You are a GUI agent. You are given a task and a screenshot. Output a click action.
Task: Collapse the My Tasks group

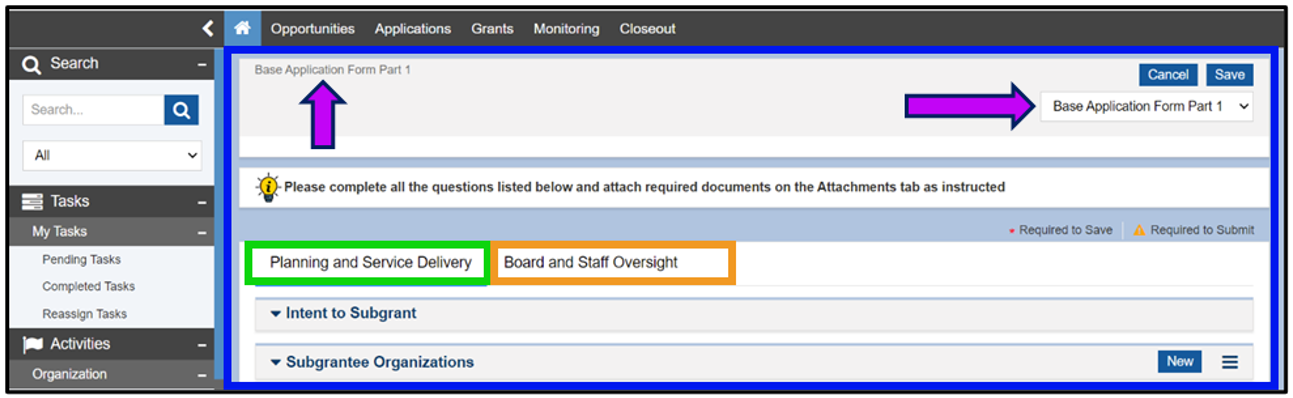[x=202, y=232]
